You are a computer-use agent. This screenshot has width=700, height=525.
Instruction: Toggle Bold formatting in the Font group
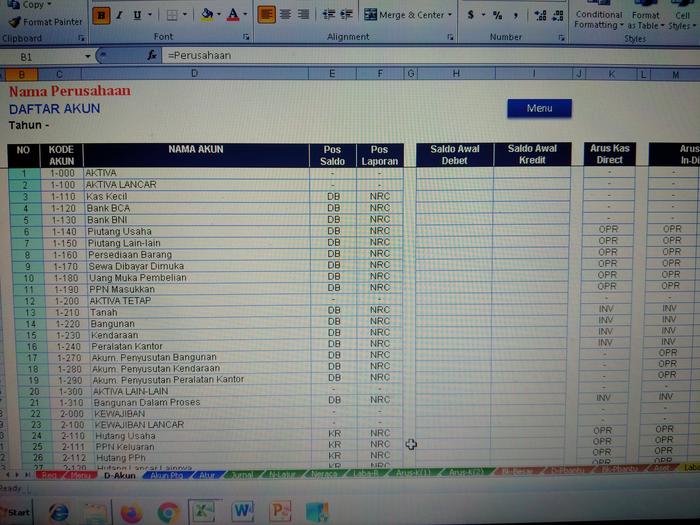click(101, 15)
